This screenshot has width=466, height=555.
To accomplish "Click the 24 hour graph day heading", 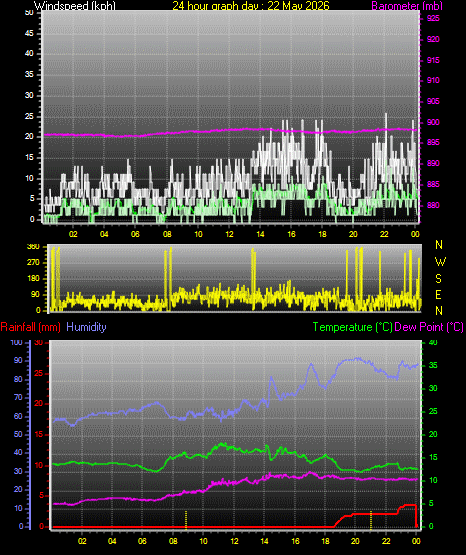I will click(251, 6).
